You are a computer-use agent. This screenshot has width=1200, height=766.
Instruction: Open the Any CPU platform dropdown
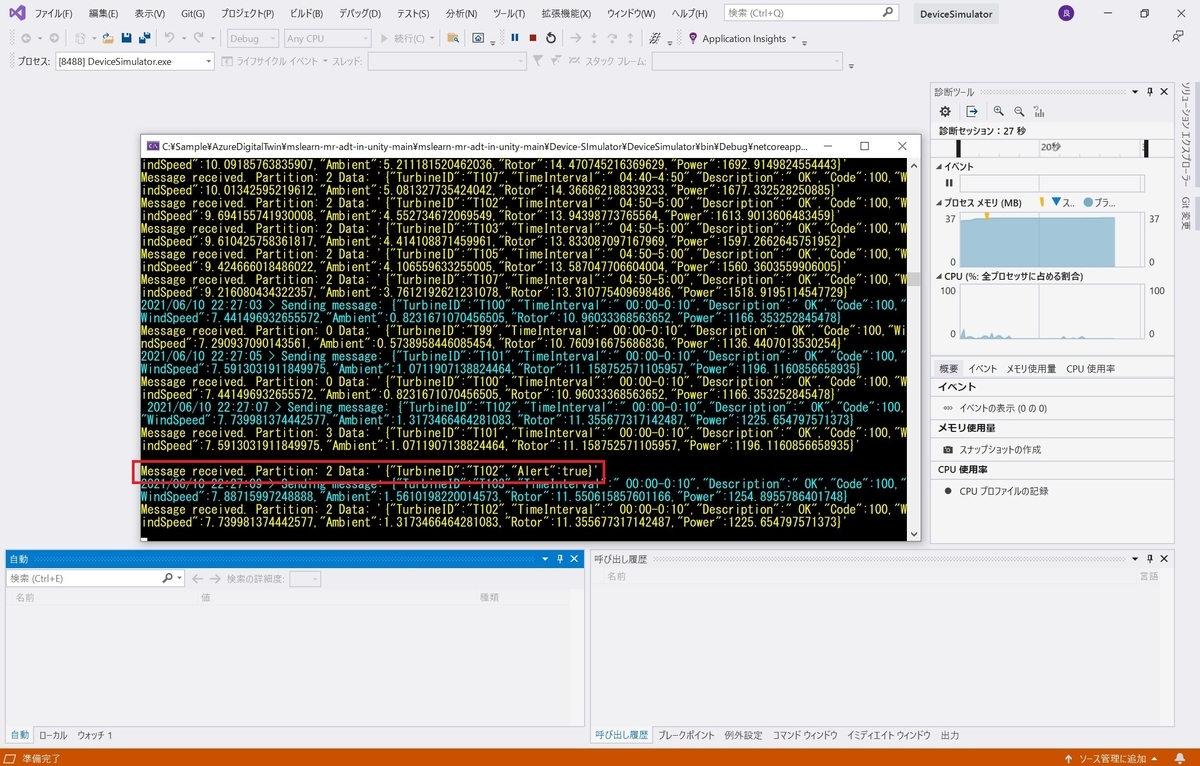click(x=327, y=38)
